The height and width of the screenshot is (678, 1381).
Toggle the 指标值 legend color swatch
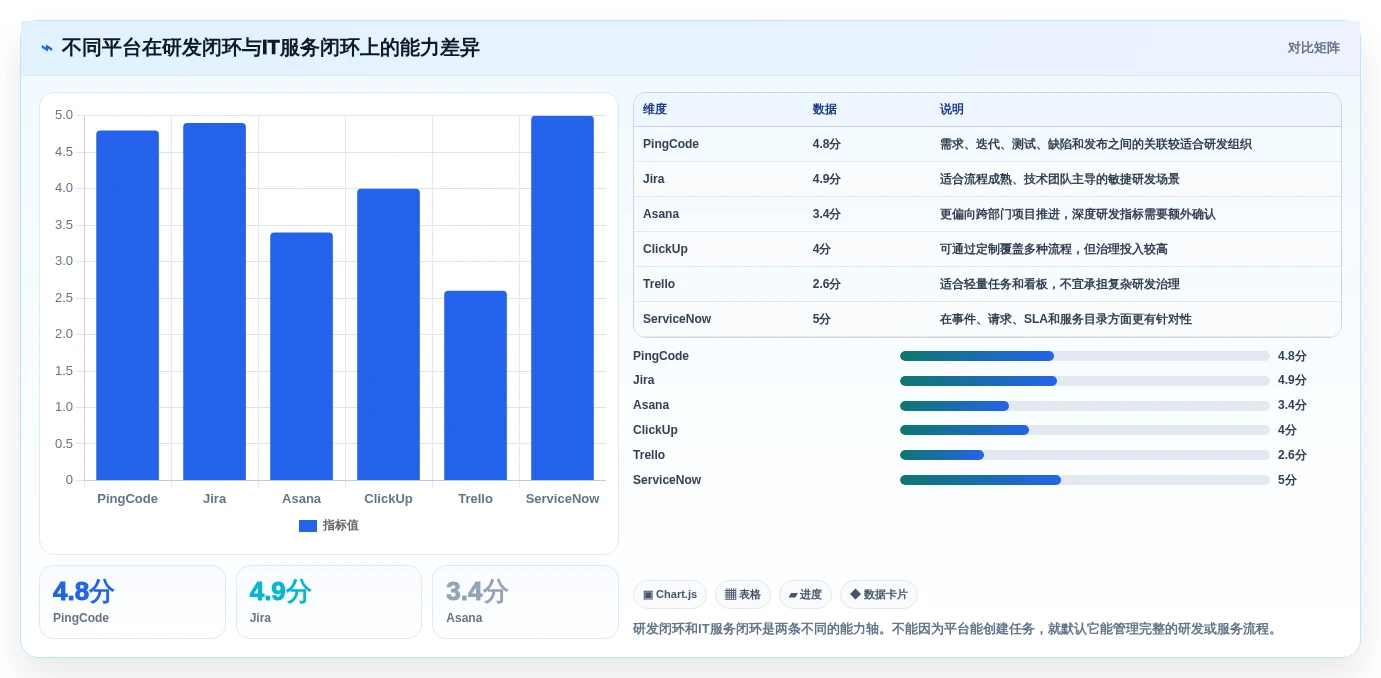tap(308, 526)
